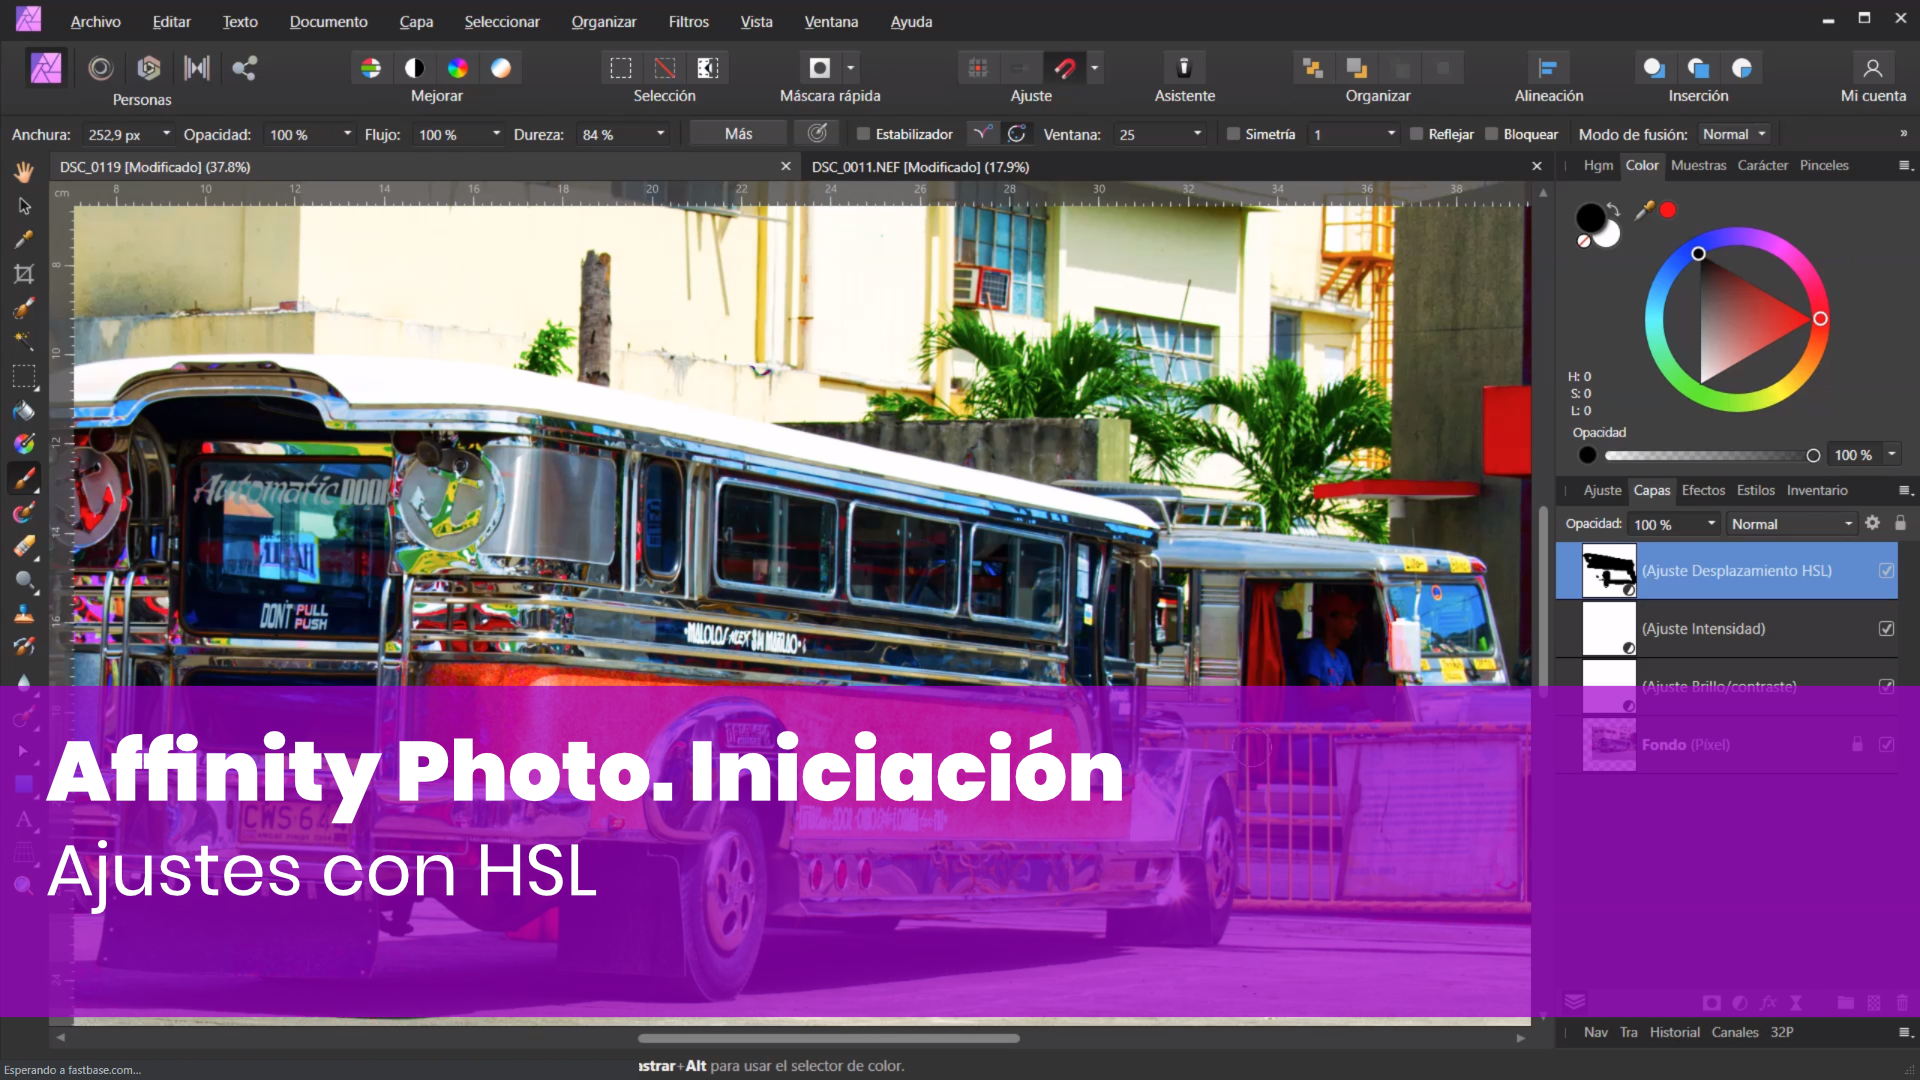Apply Auto Levels enhancement
This screenshot has height=1080, width=1920.
pyautogui.click(x=371, y=68)
